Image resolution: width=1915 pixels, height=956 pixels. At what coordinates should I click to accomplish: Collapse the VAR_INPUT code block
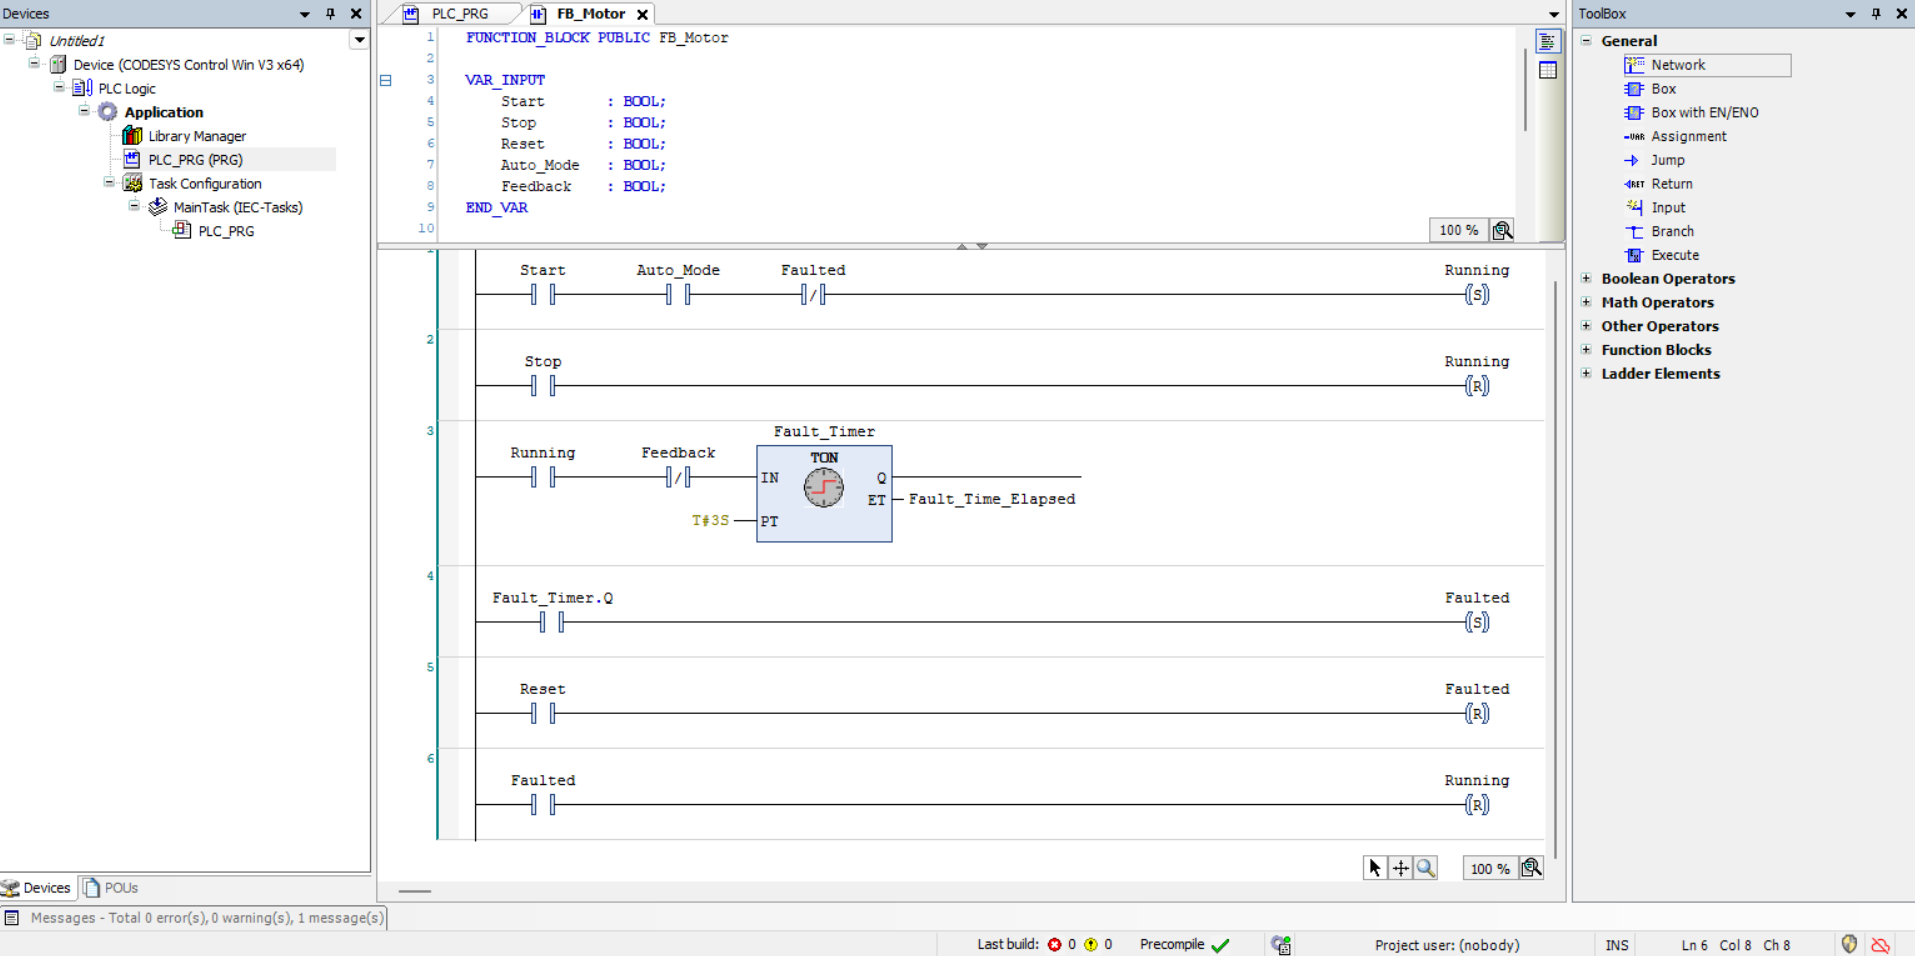click(386, 80)
